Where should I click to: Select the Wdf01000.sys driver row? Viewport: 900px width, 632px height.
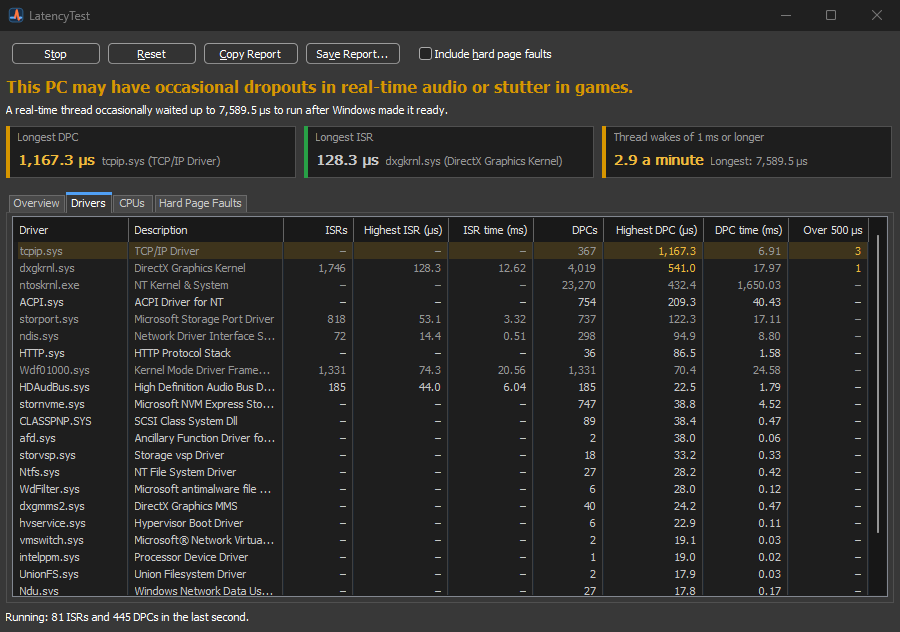(440, 370)
